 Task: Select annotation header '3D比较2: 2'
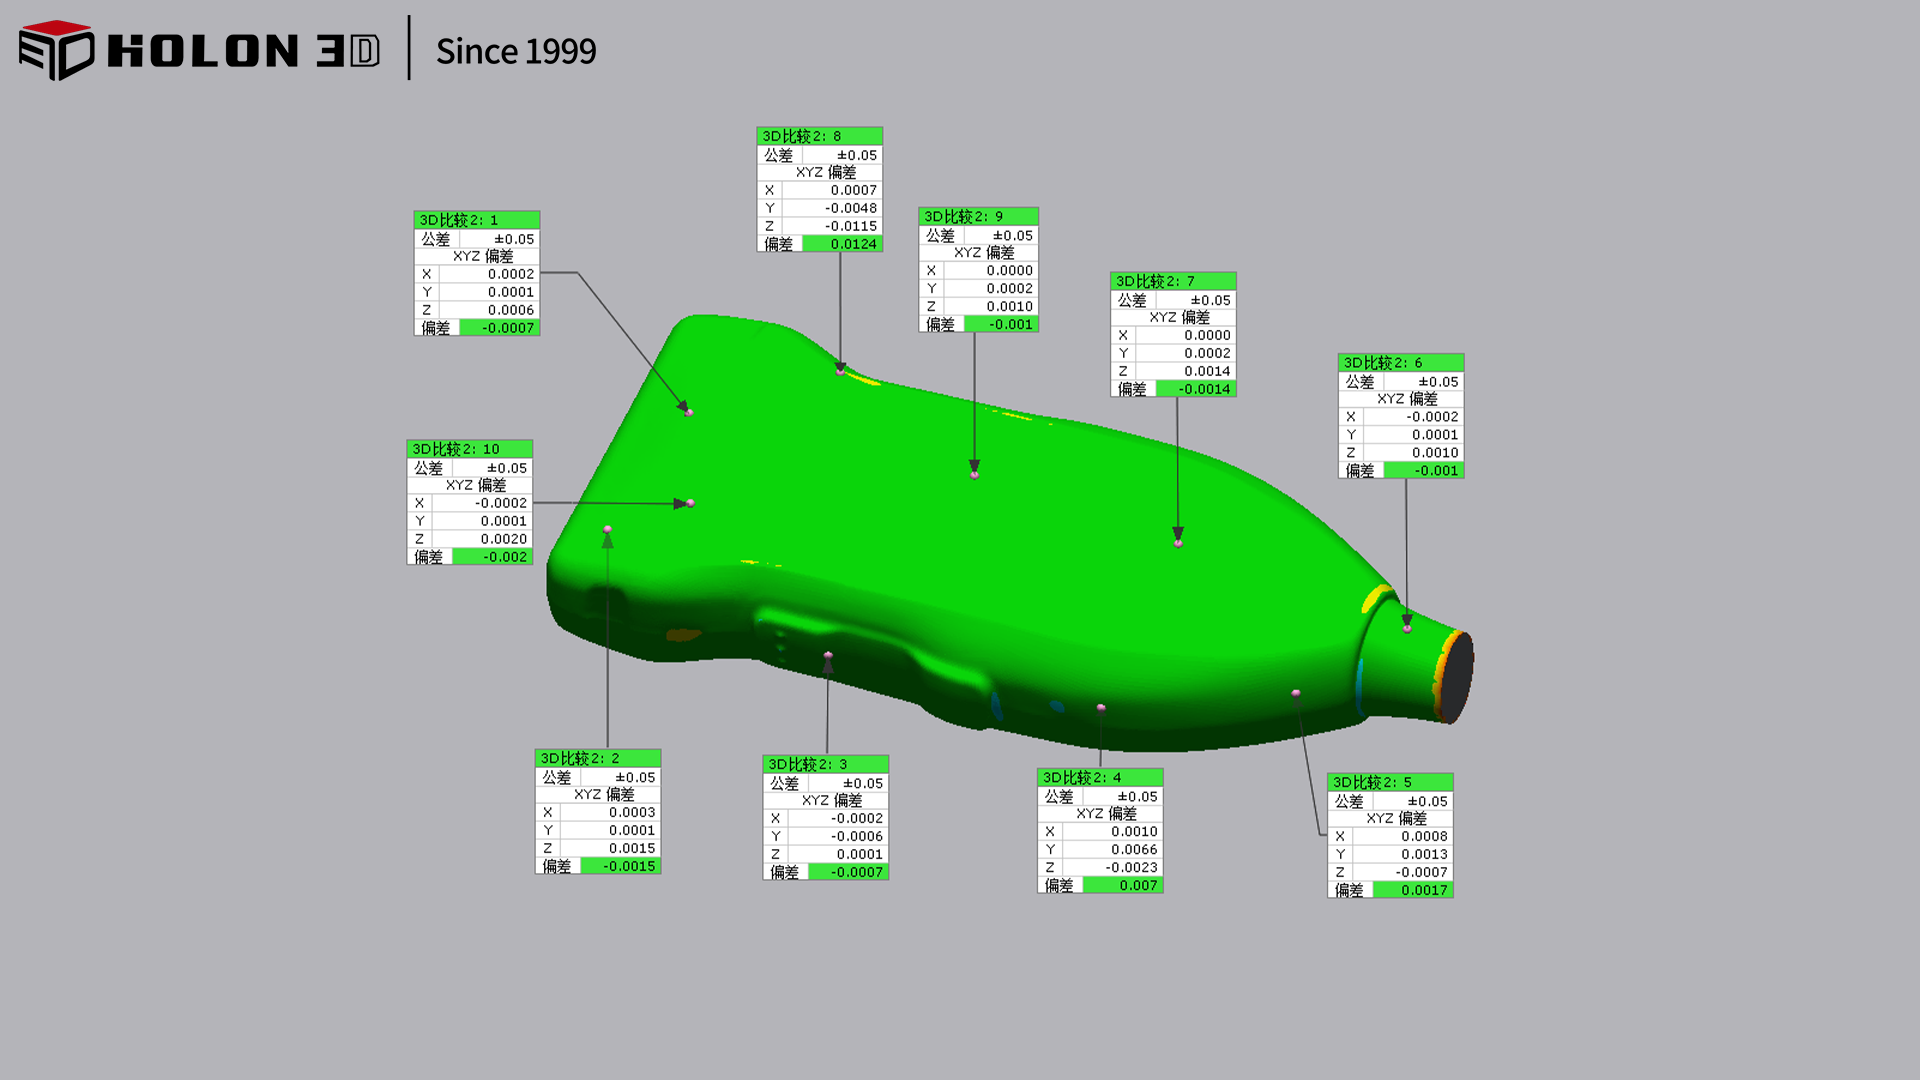click(597, 758)
